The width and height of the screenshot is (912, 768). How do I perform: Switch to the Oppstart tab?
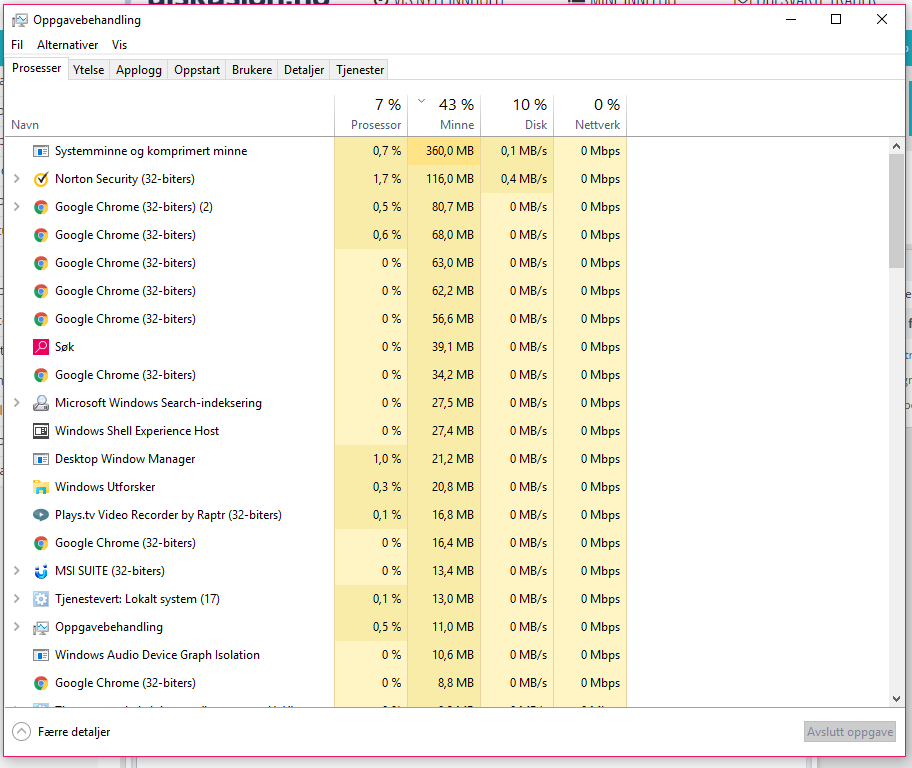tap(197, 70)
